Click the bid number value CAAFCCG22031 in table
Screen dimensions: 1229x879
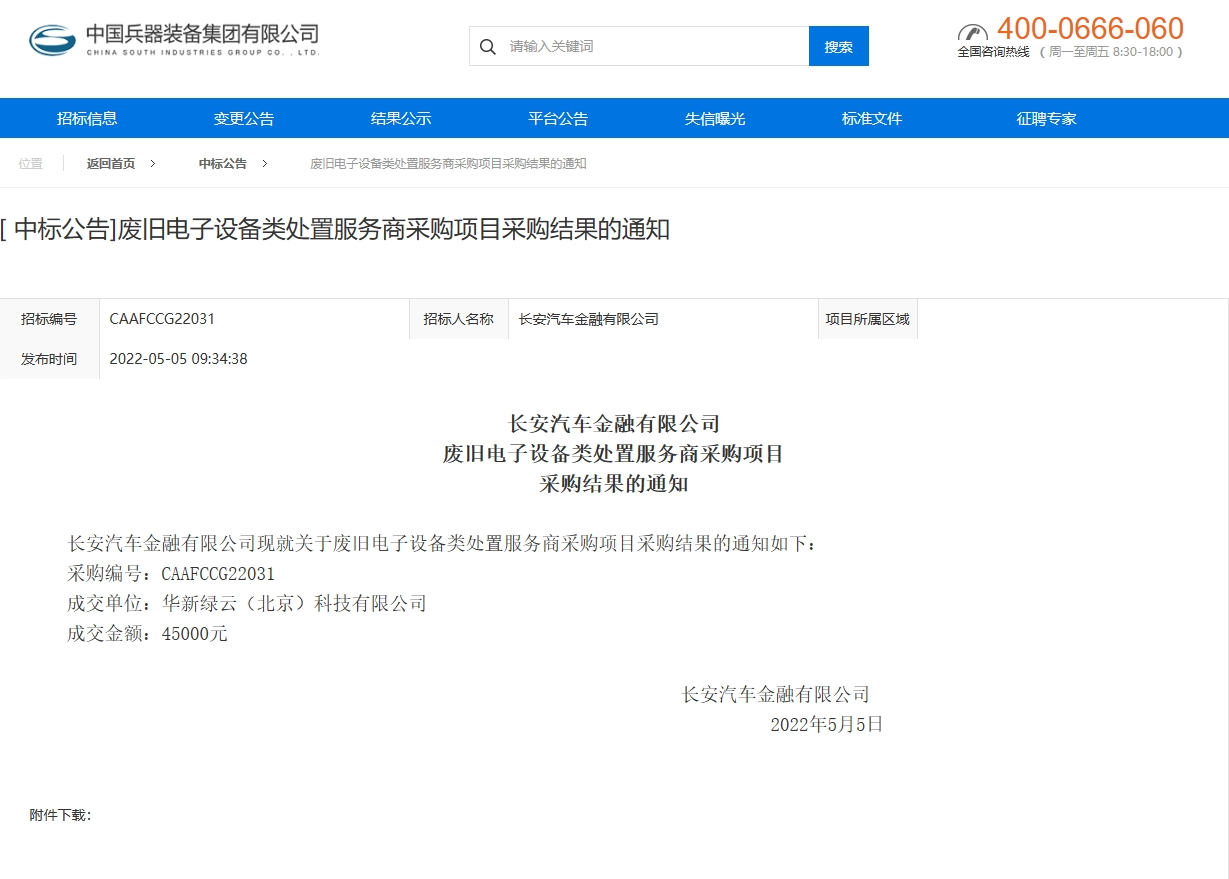point(162,319)
